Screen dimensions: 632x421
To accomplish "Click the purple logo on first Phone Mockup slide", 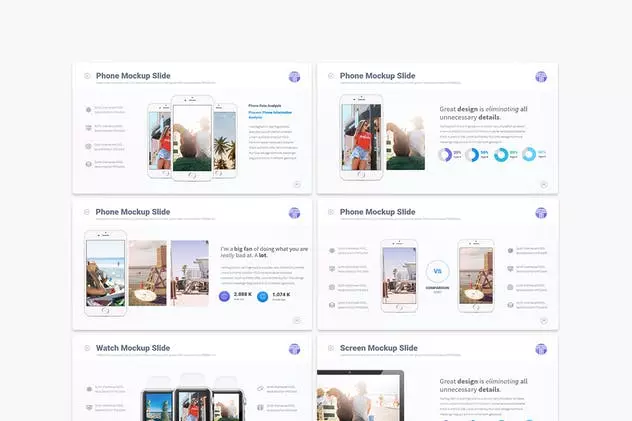I will point(294,77).
